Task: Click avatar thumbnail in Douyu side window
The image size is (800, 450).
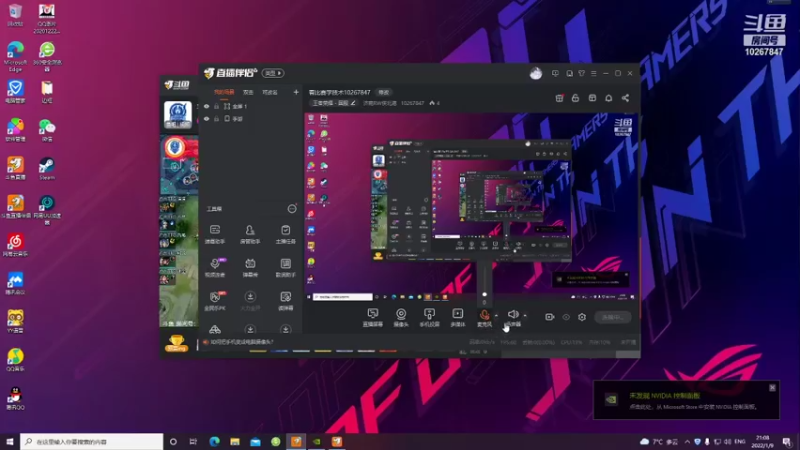Action: 178,114
